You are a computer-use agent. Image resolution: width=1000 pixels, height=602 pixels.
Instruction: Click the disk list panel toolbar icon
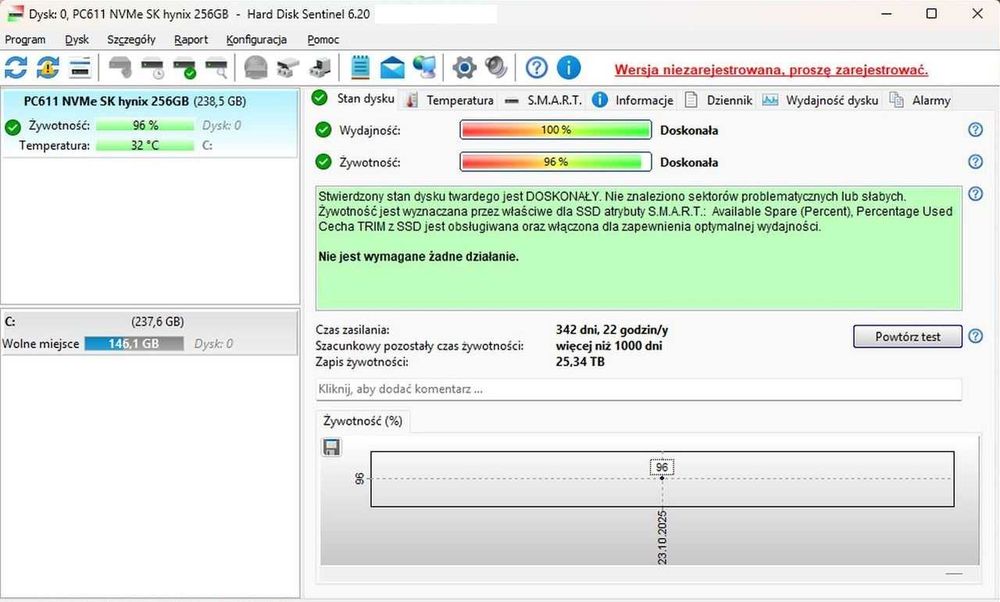tap(80, 68)
